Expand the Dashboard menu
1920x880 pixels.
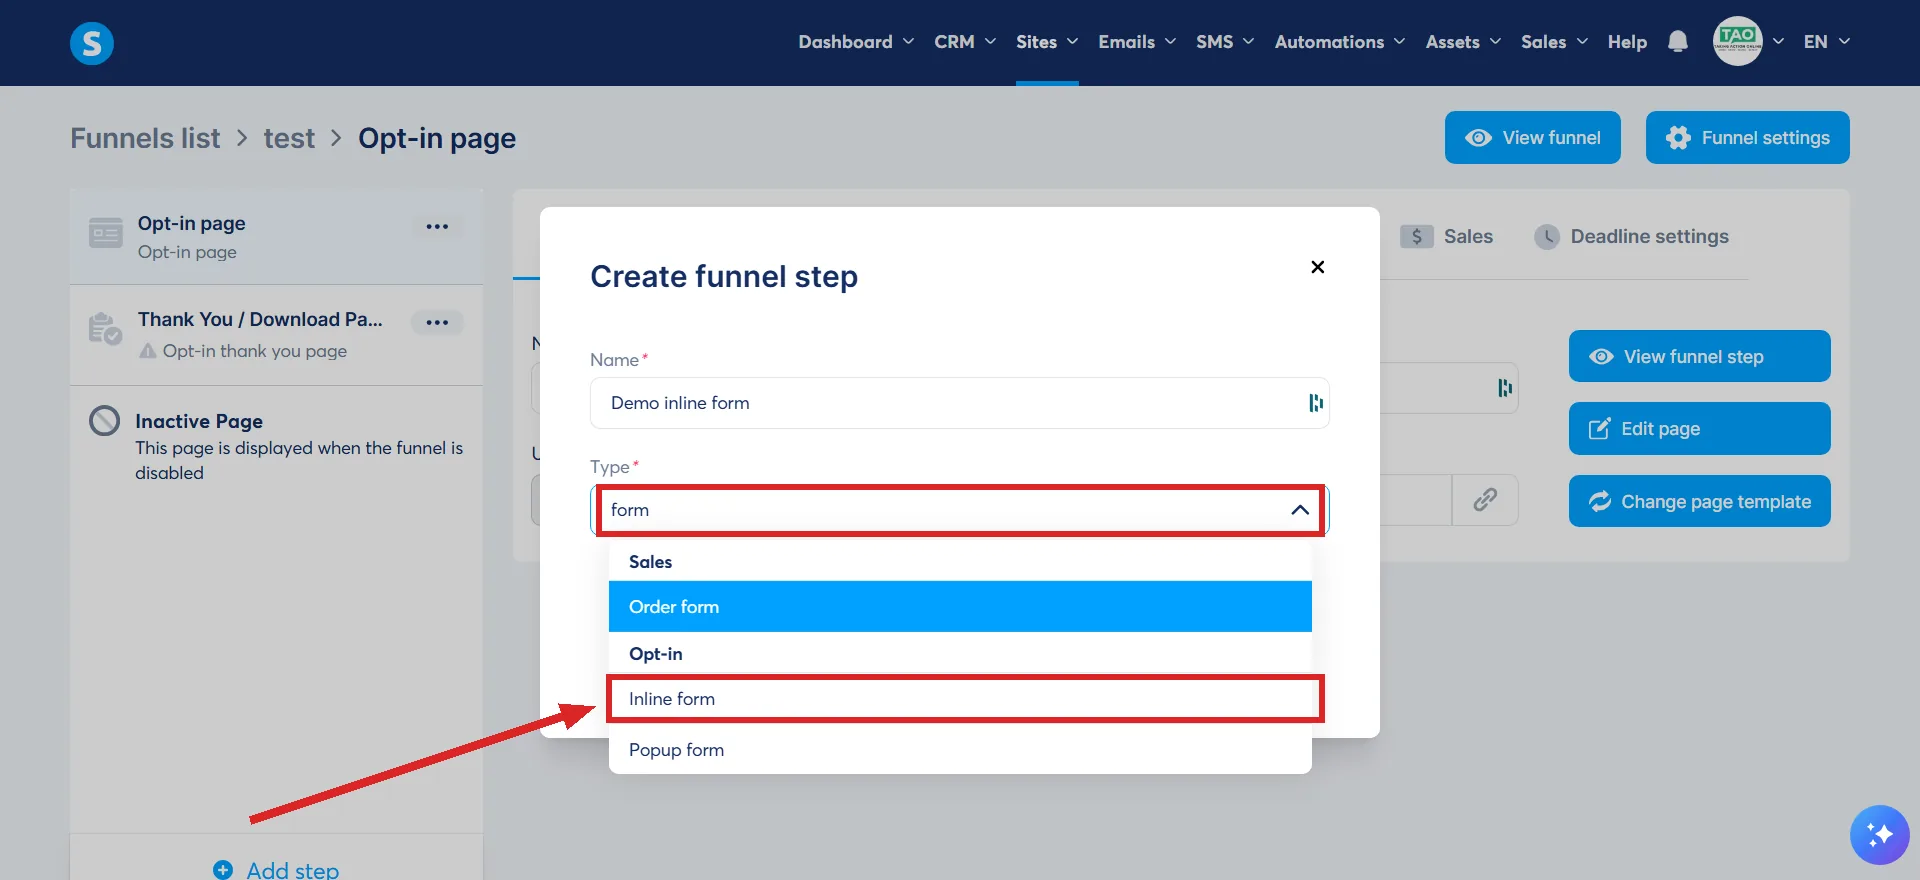(856, 42)
